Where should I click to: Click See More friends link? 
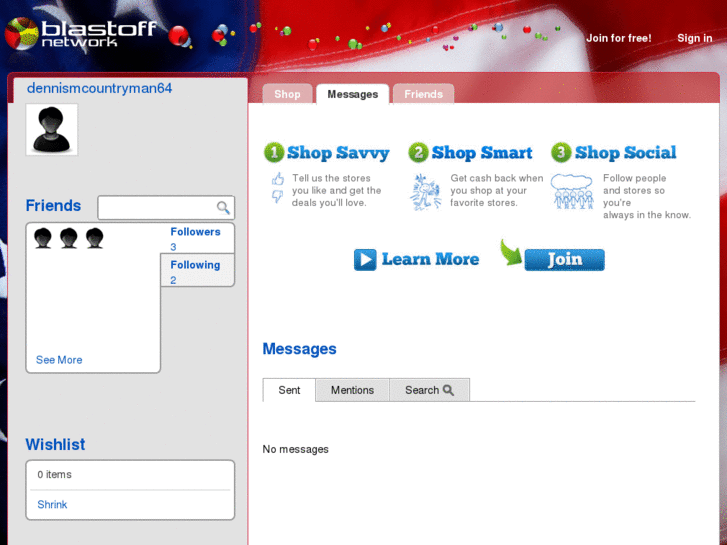point(59,360)
